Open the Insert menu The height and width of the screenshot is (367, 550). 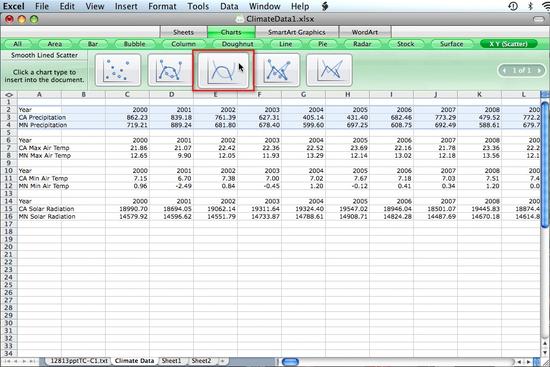[126, 6]
